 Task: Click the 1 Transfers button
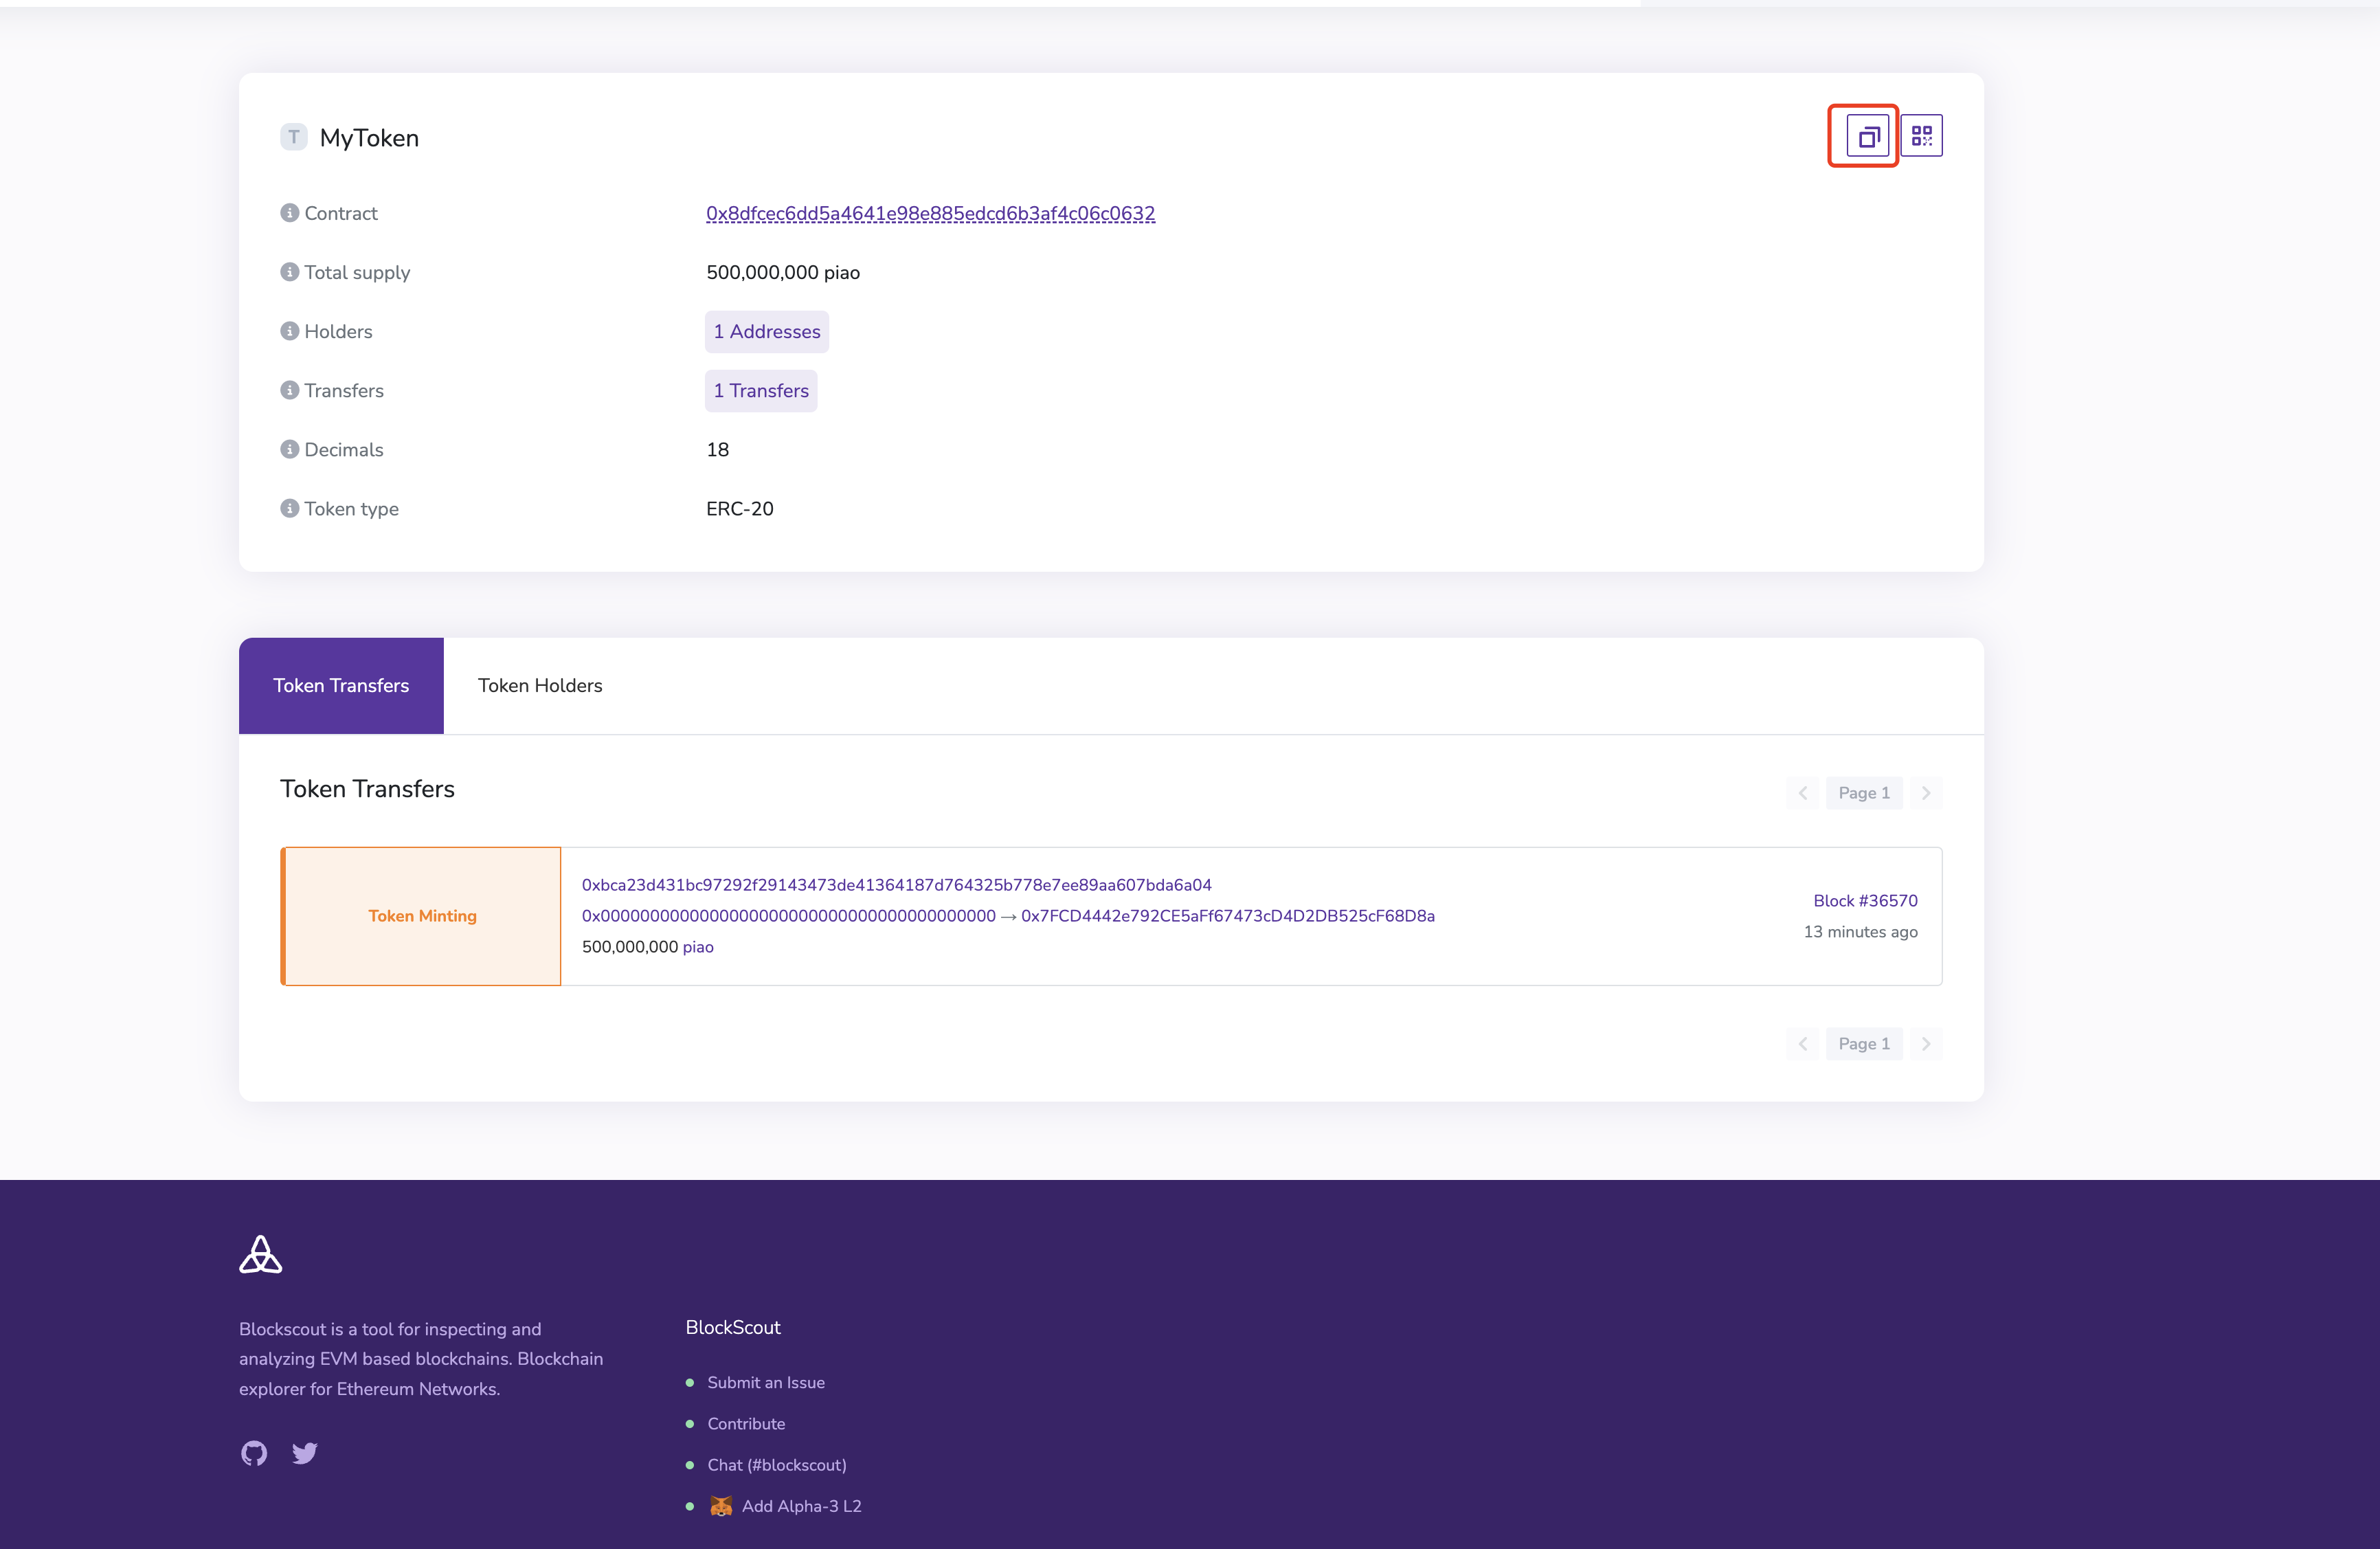760,391
